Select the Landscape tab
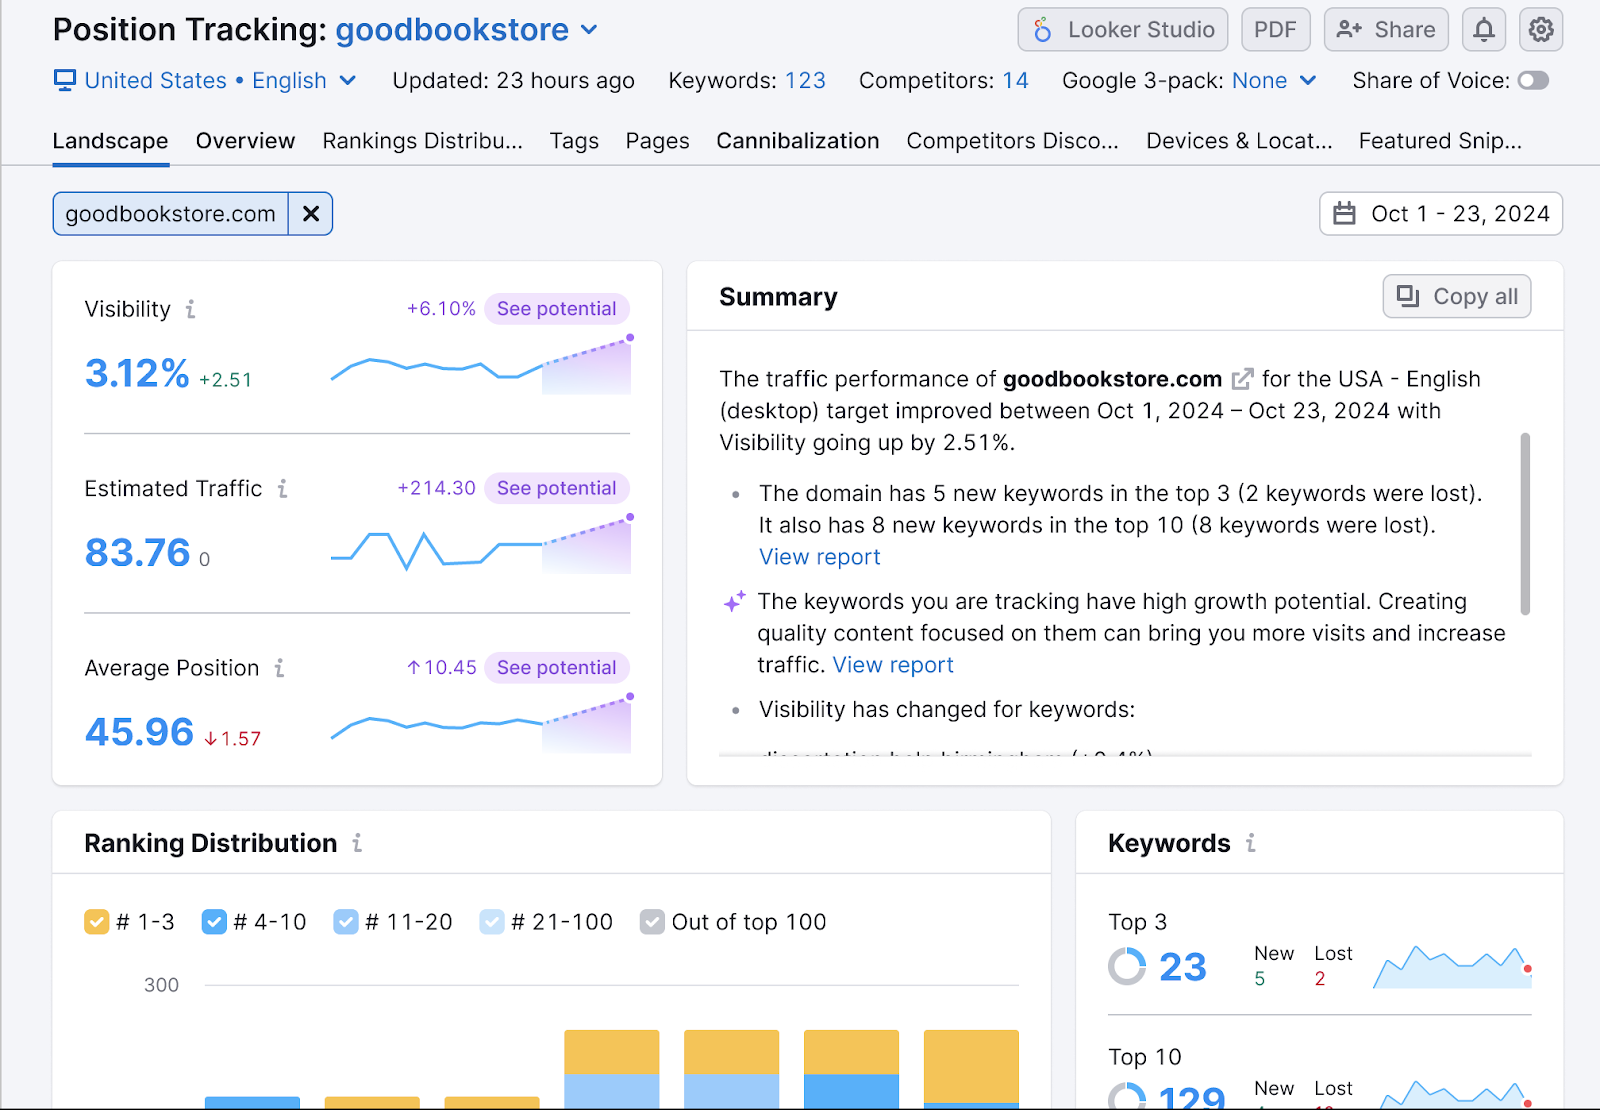 (110, 141)
